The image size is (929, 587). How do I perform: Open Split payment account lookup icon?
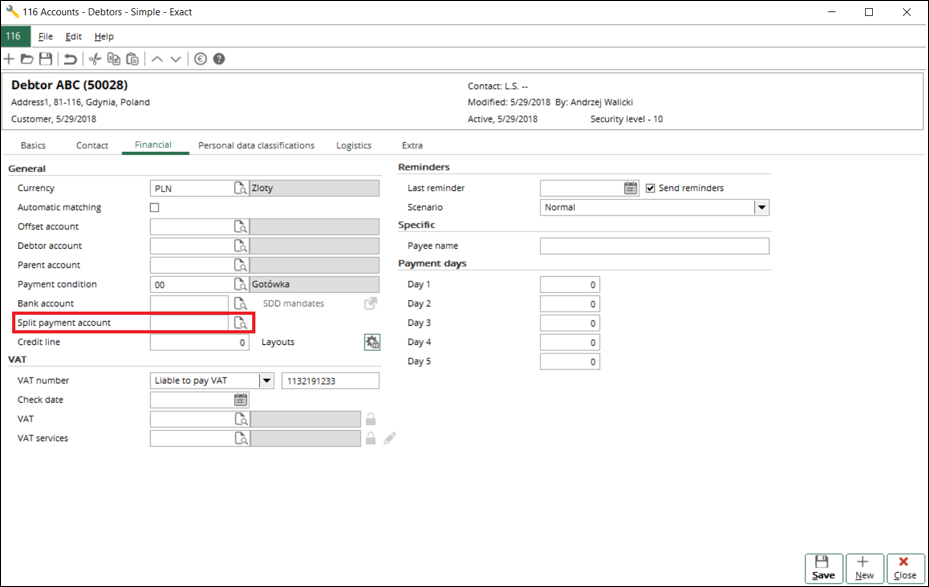[241, 323]
